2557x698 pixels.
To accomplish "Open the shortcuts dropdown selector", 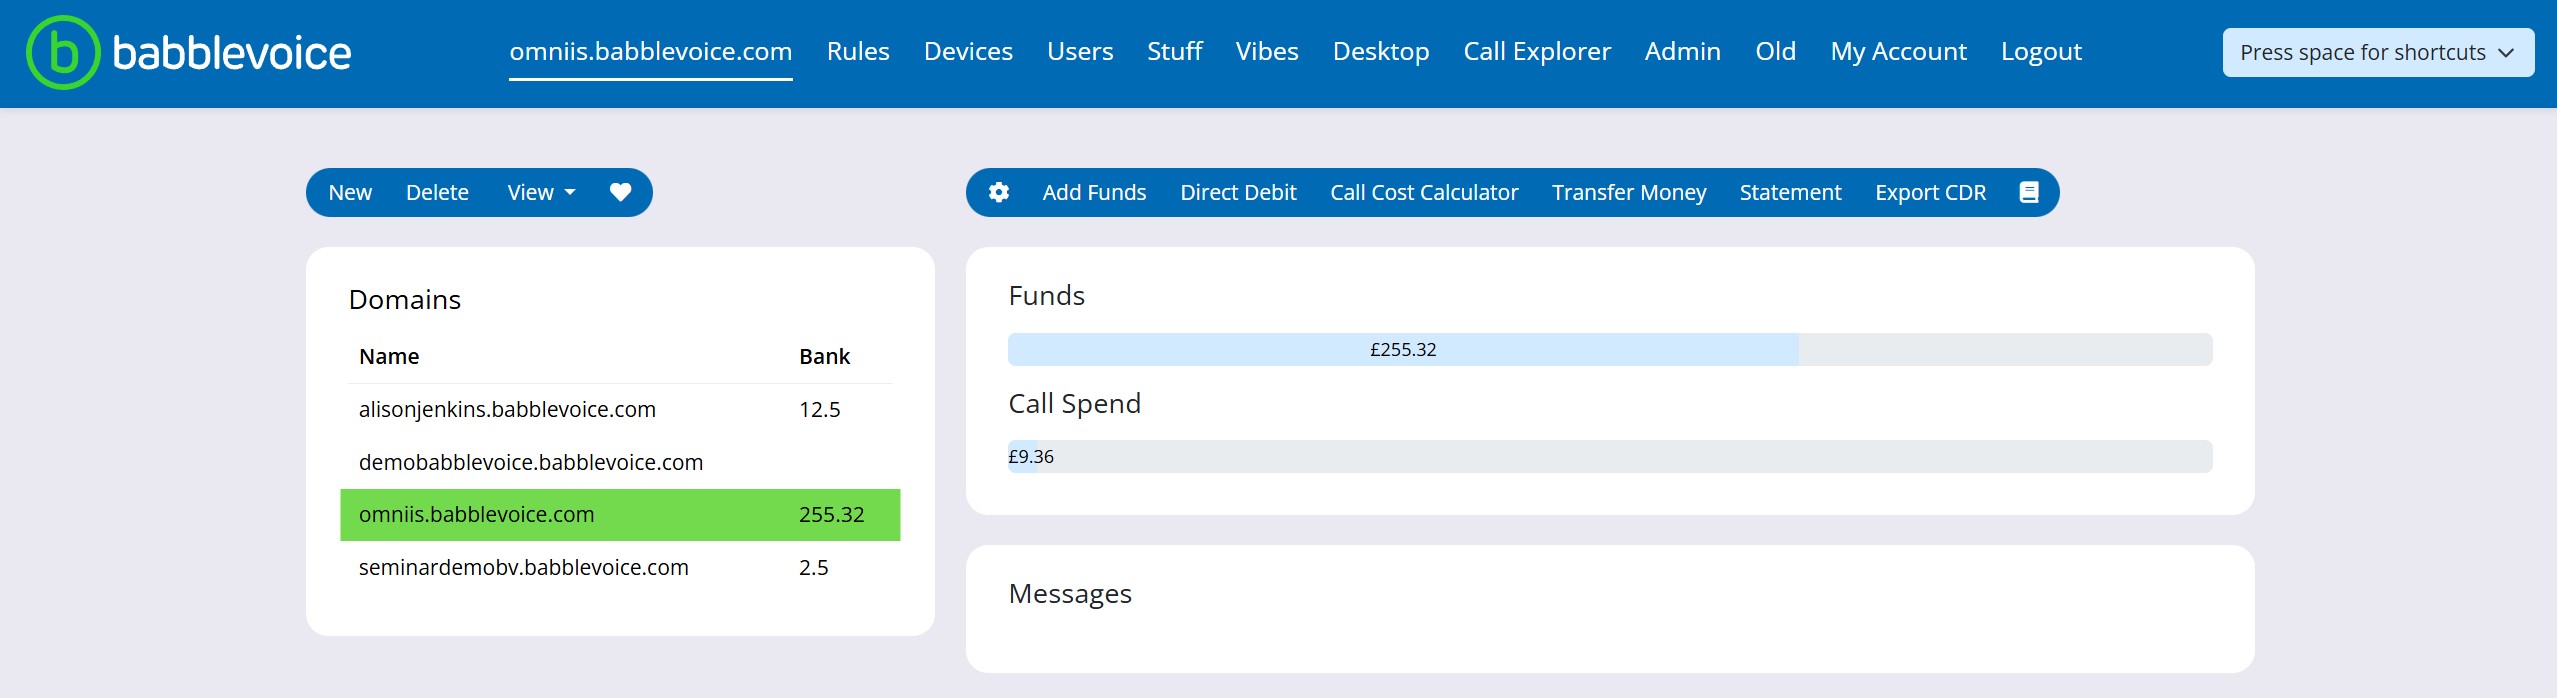I will (x=2377, y=52).
